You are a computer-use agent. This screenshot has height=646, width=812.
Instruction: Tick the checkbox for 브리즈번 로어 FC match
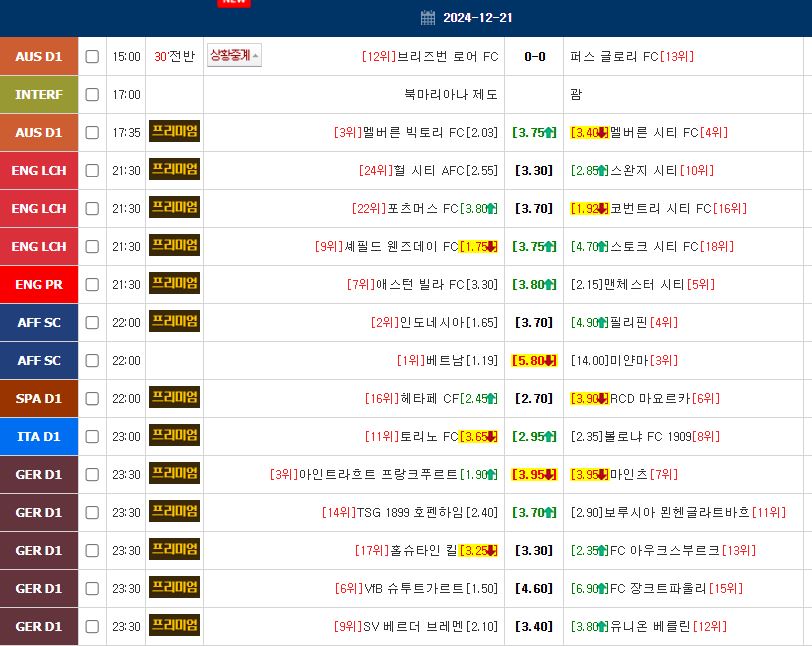(x=92, y=56)
